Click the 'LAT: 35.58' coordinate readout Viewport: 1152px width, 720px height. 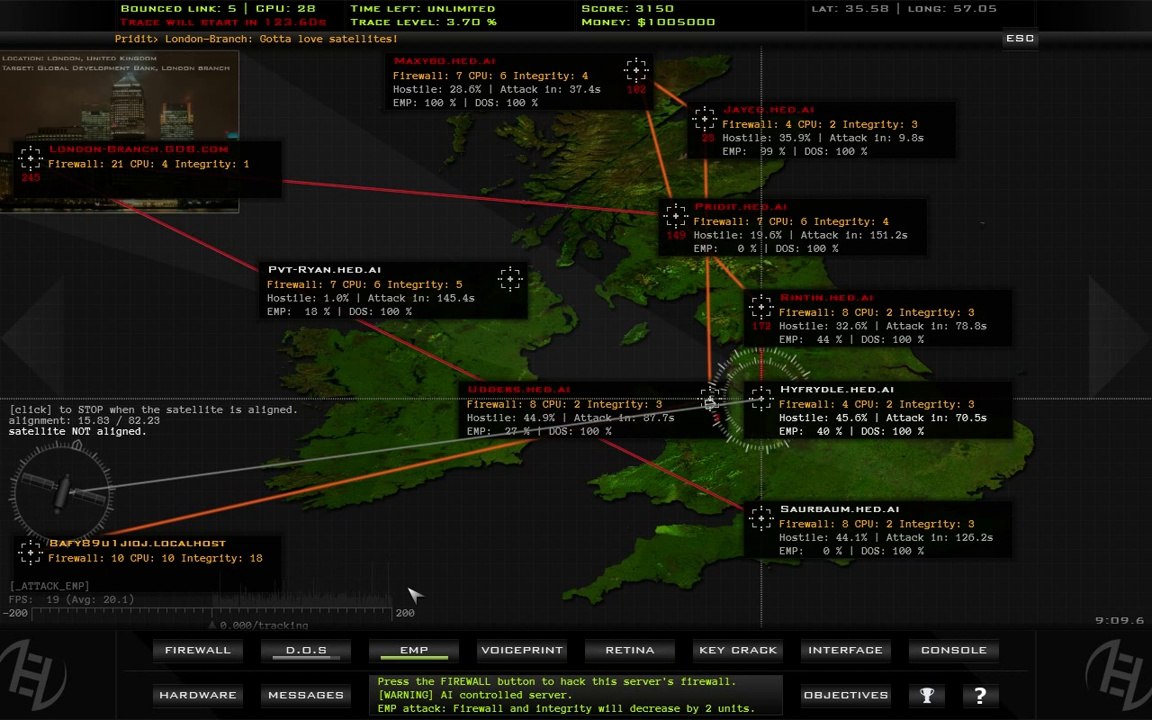850,9
